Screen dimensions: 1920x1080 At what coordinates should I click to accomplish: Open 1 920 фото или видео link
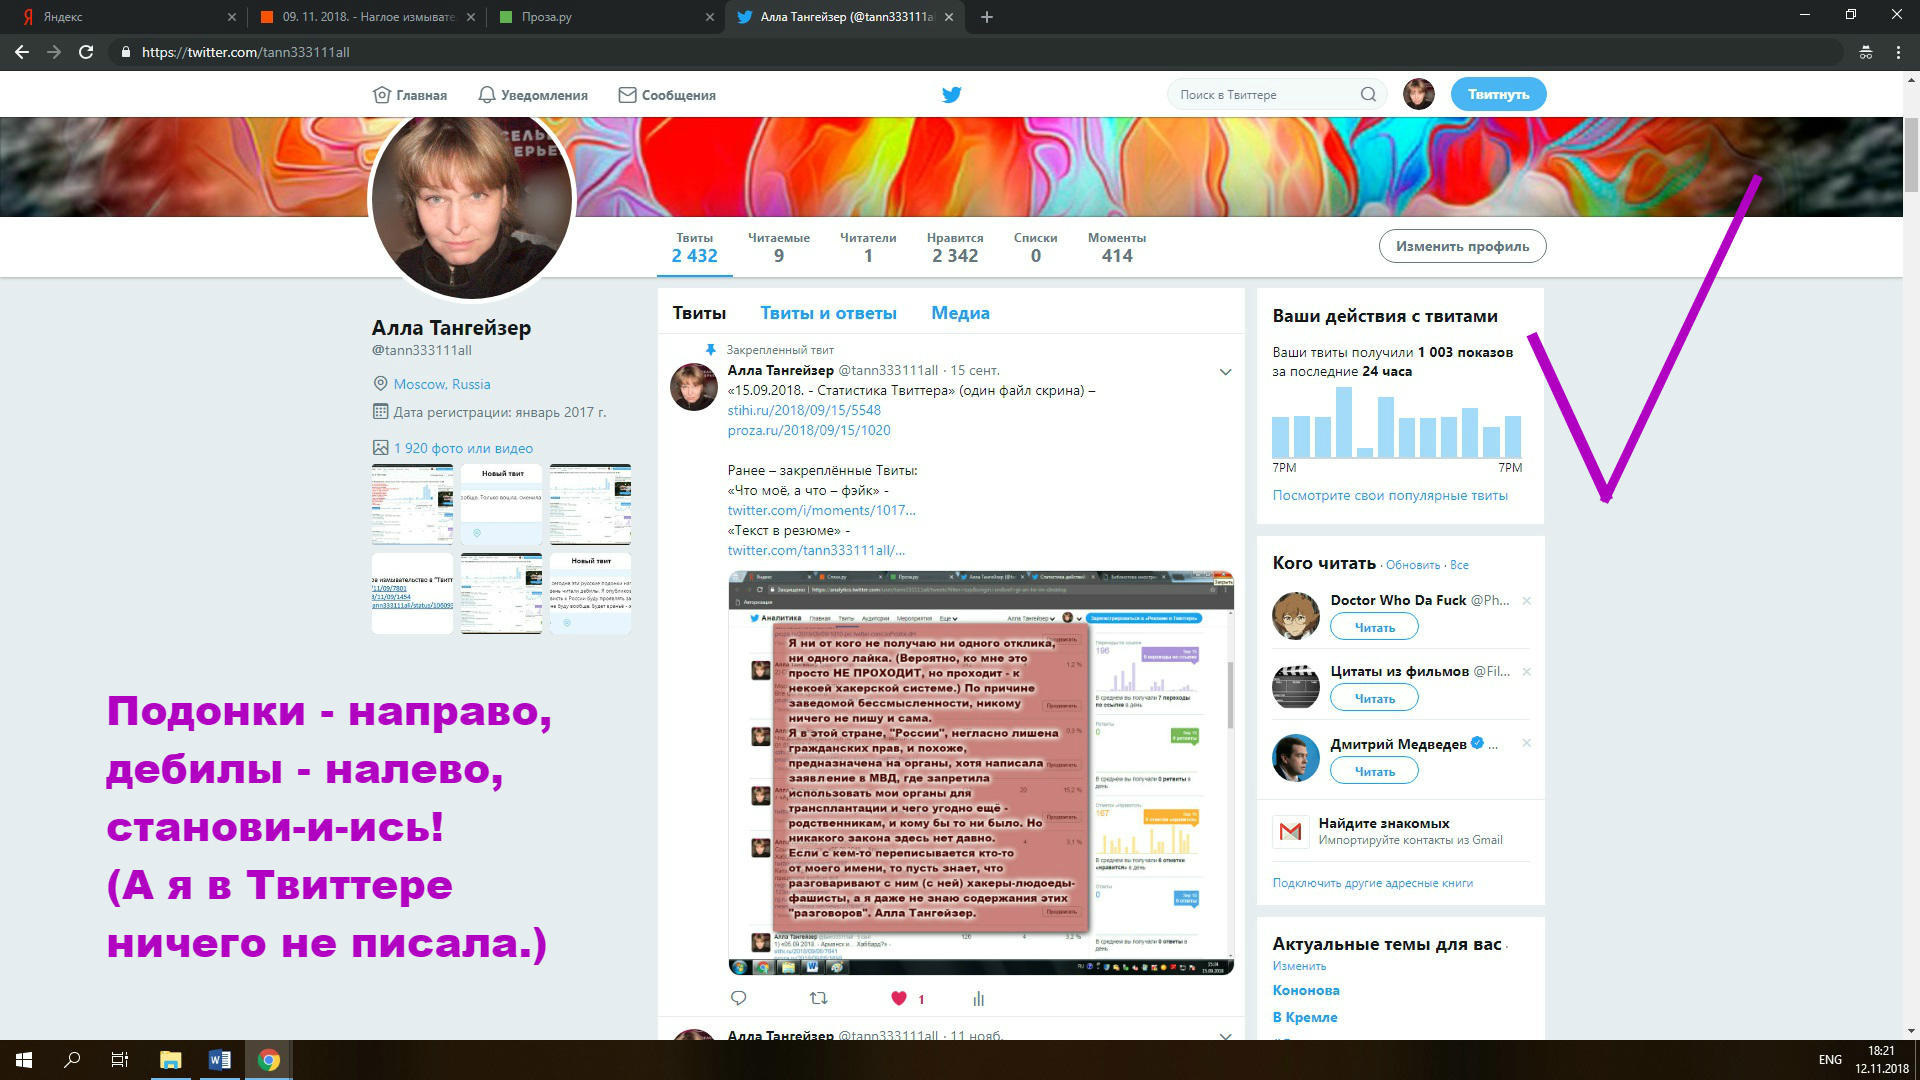coord(463,448)
